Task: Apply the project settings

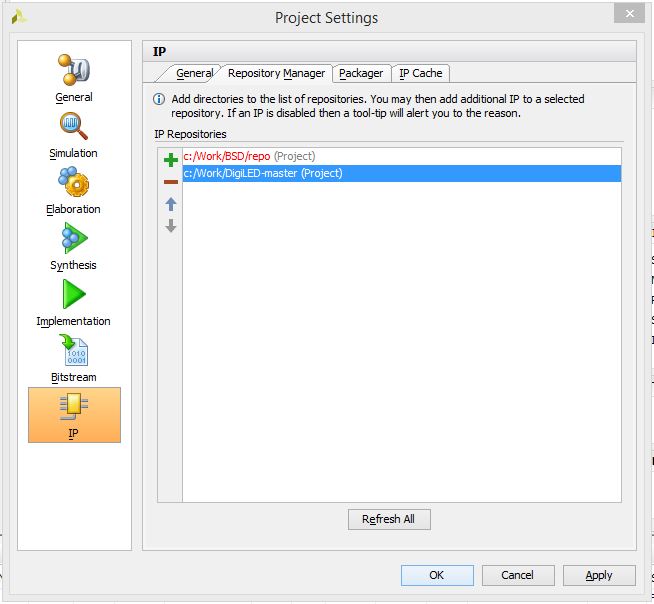Action: [x=599, y=575]
